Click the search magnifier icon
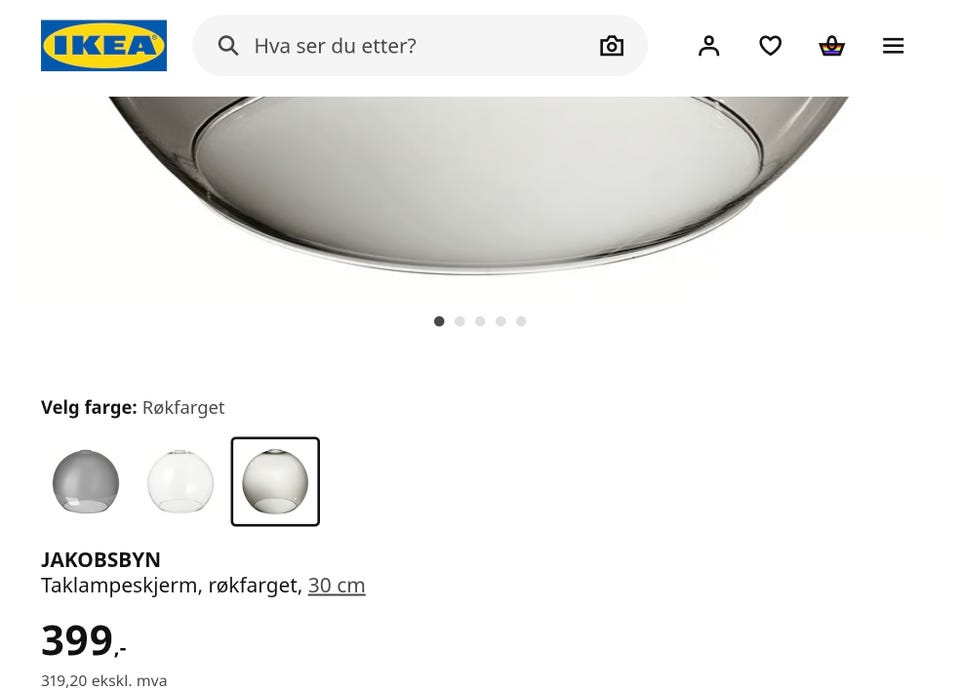Screen dimensions: 960x692 (228, 46)
